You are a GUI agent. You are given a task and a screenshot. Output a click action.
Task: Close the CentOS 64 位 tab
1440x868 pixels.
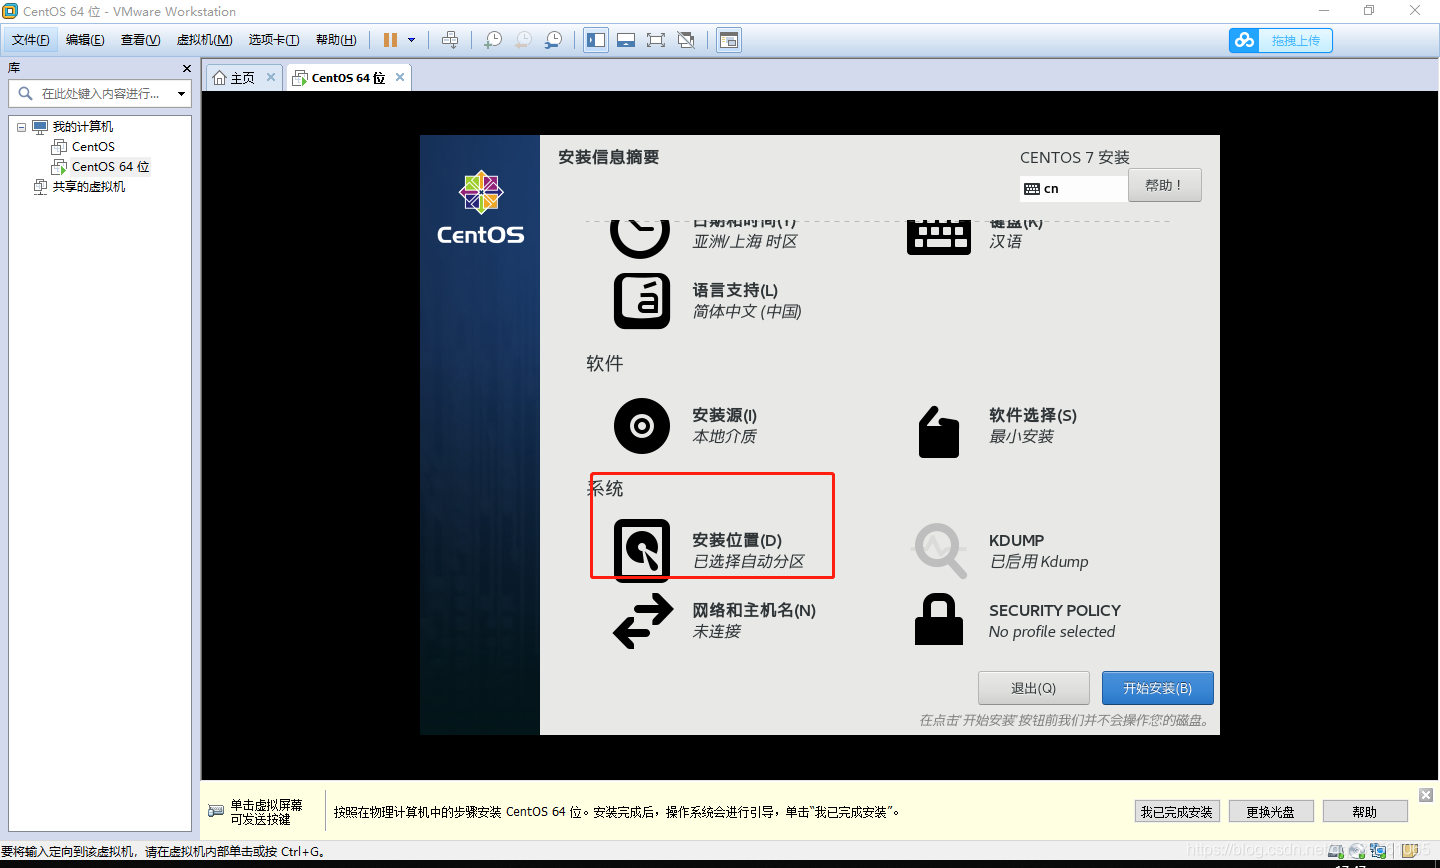400,77
